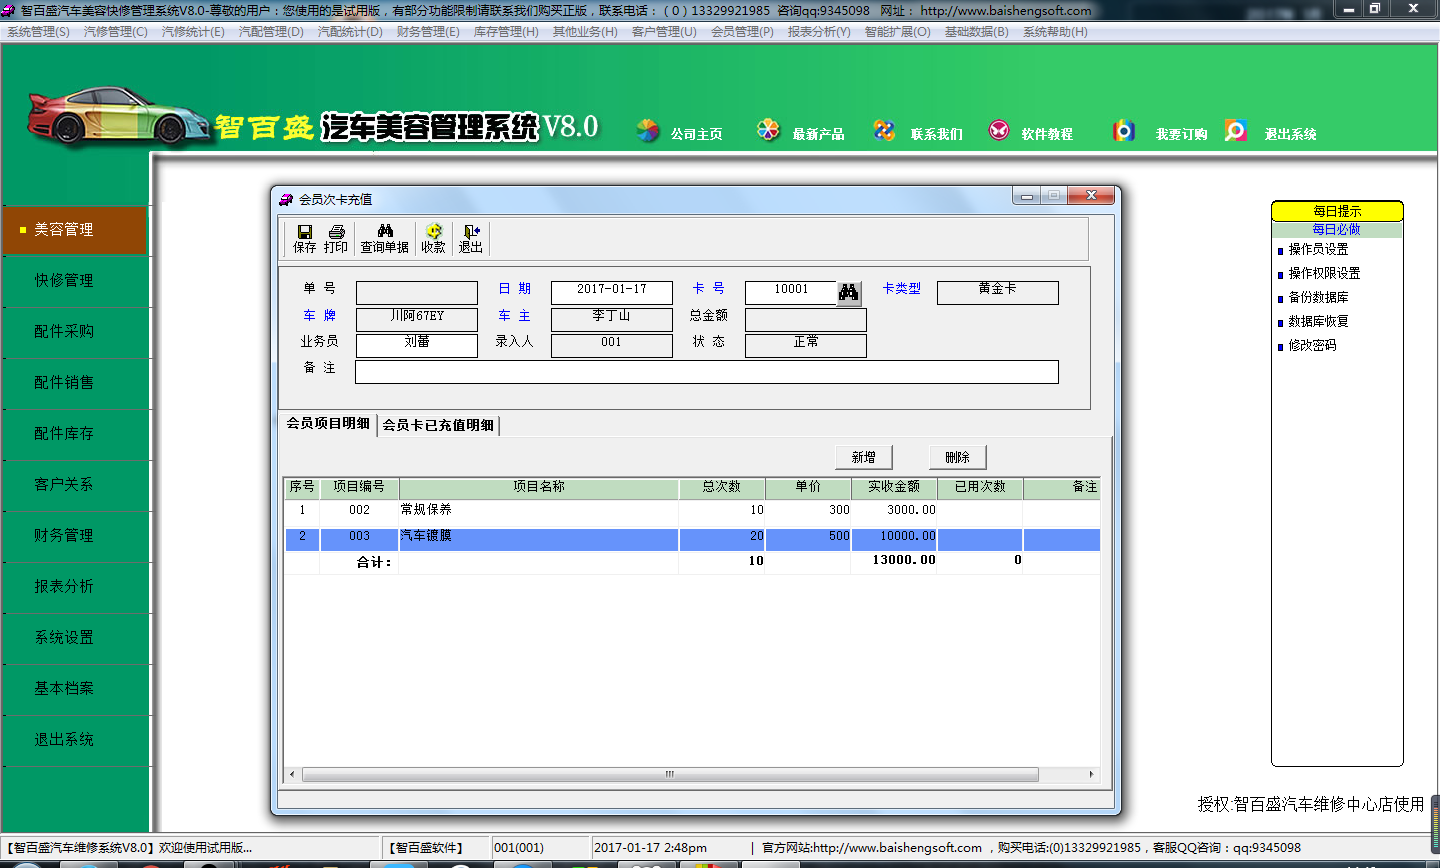The height and width of the screenshot is (868, 1440).
Task: Click the Exit (退出) toolbar icon
Action: 471,239
